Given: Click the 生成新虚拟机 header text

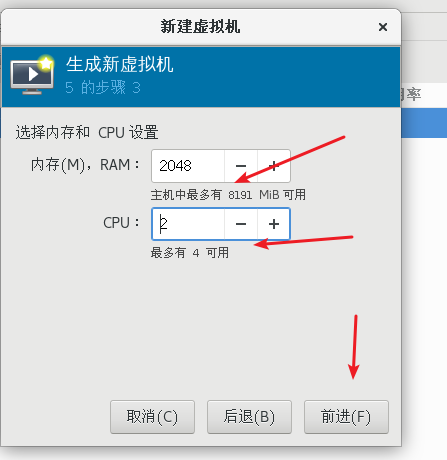Looking at the screenshot, I should pyautogui.click(x=120, y=64).
